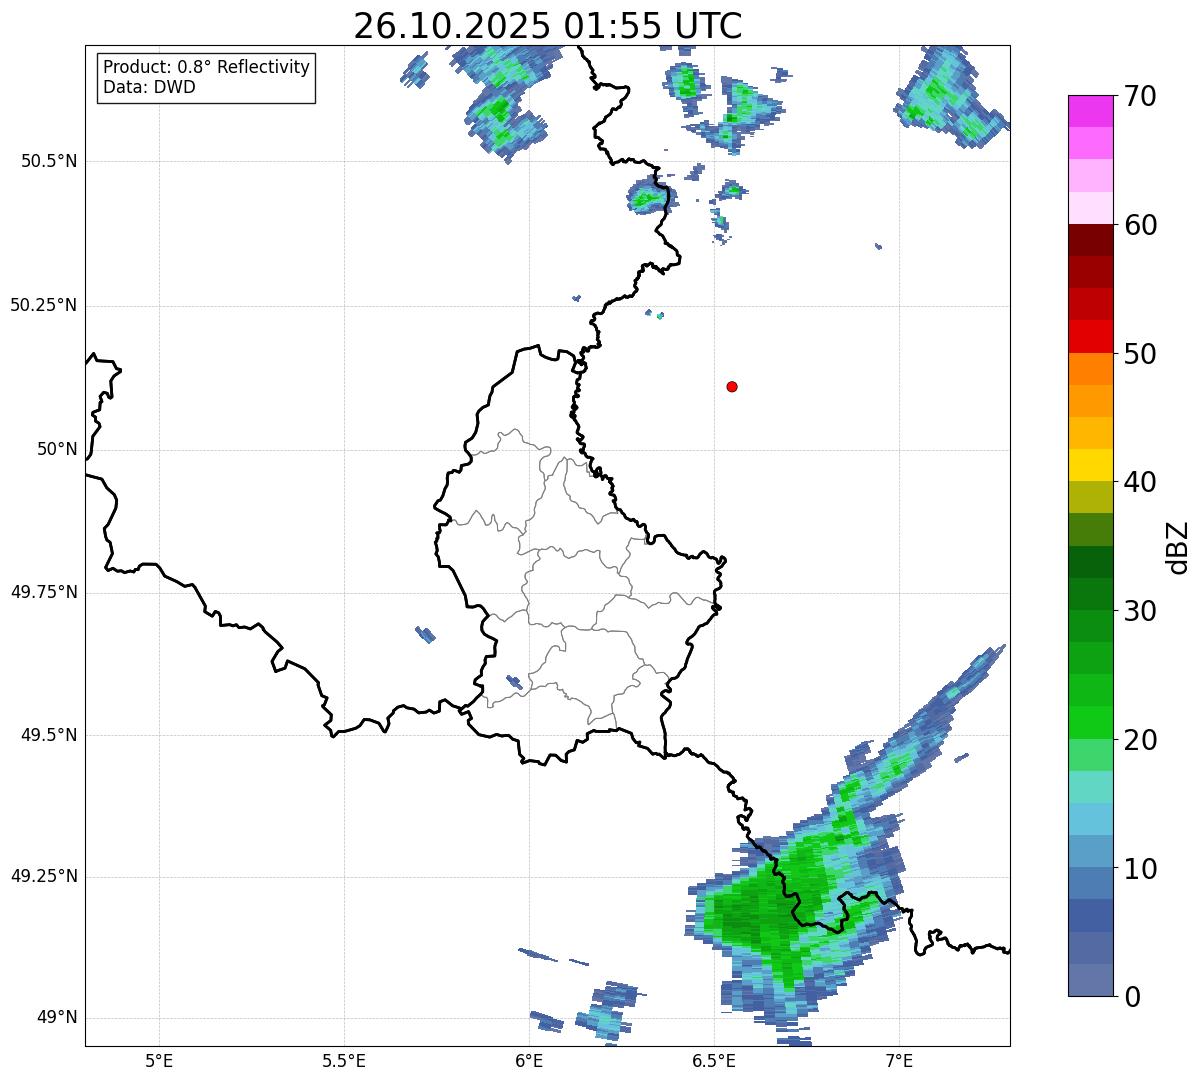The width and height of the screenshot is (1202, 1081).
Task: Click the bright red colorbar segment near 50
Action: coord(1090,336)
